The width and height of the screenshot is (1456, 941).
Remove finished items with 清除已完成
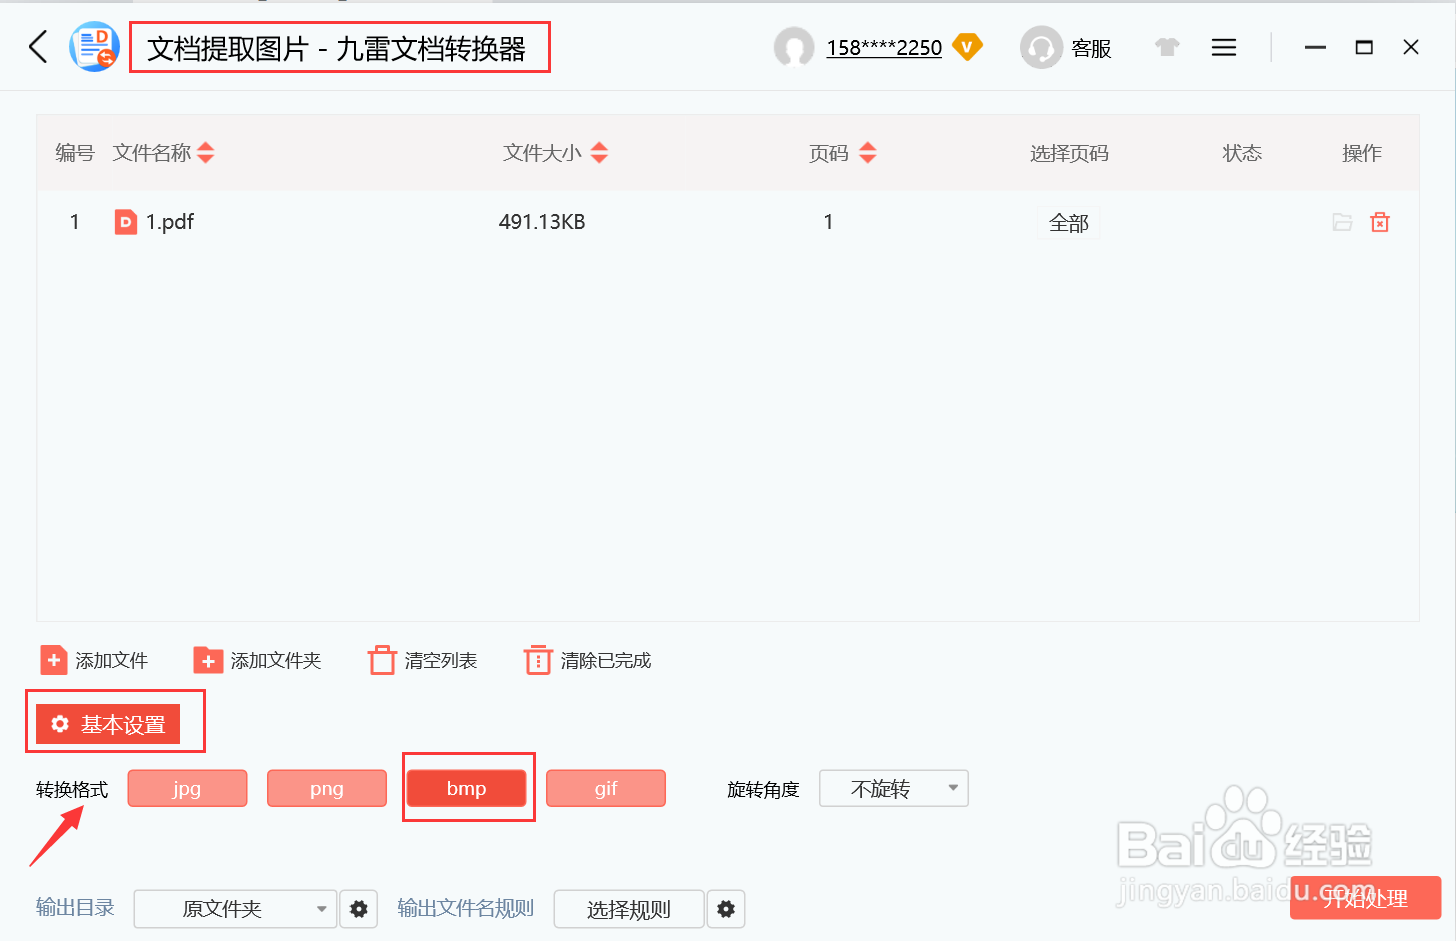click(x=588, y=660)
